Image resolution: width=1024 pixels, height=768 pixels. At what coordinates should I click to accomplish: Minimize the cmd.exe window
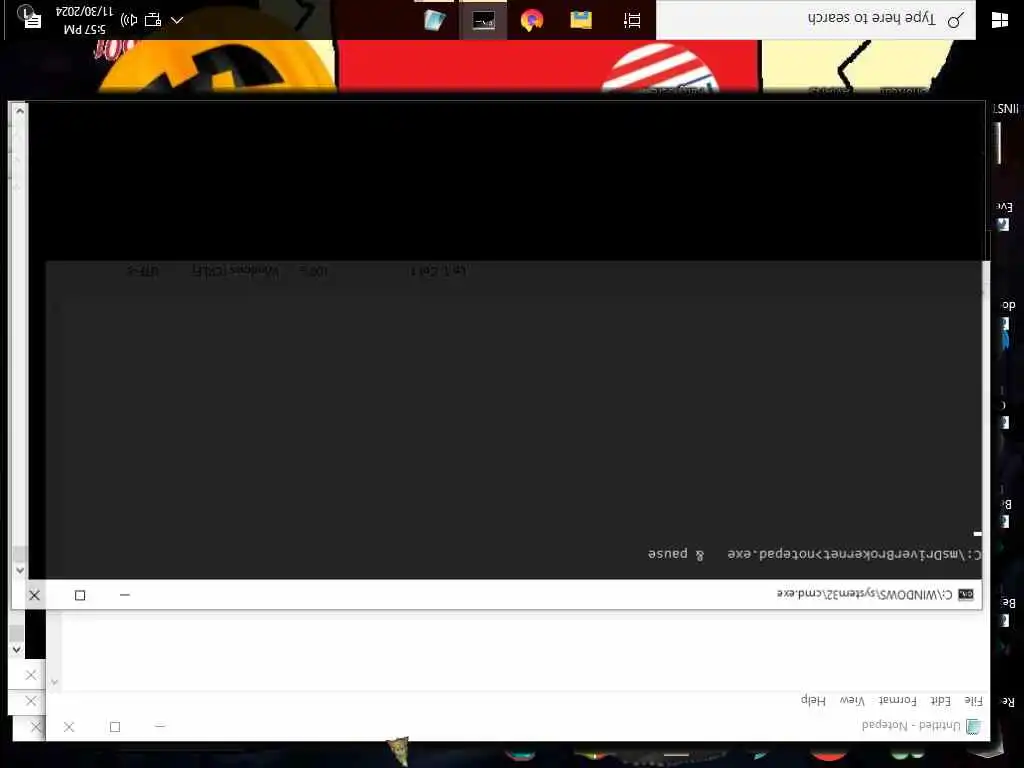click(125, 595)
